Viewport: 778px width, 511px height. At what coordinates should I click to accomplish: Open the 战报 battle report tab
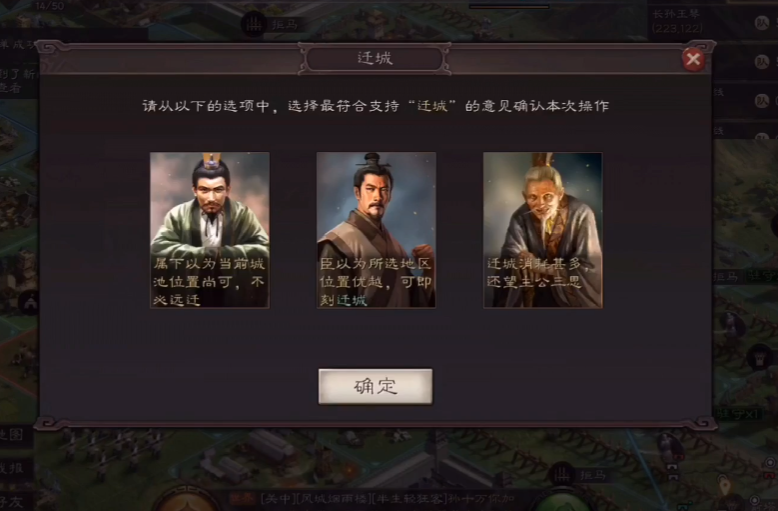click(x=11, y=468)
